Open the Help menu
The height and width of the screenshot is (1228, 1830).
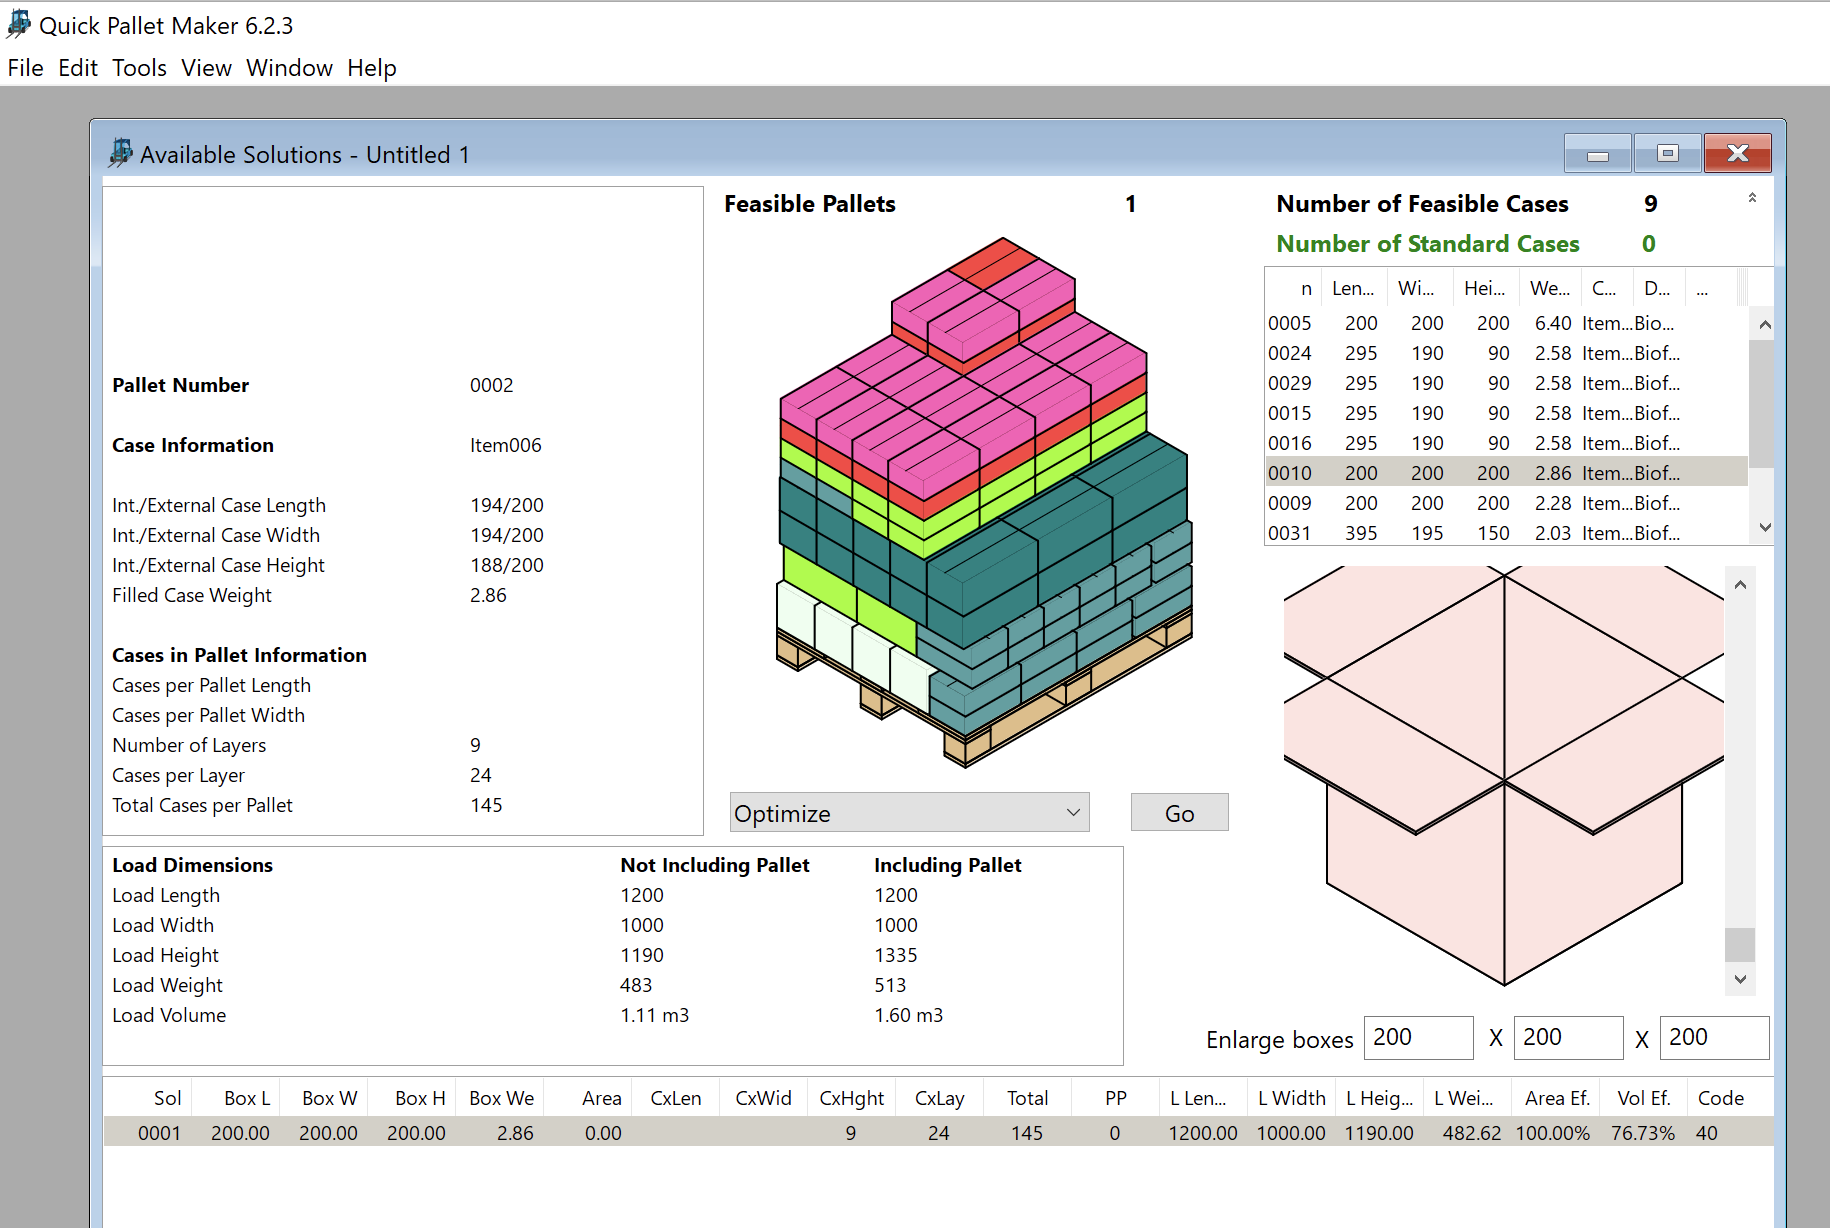[372, 68]
